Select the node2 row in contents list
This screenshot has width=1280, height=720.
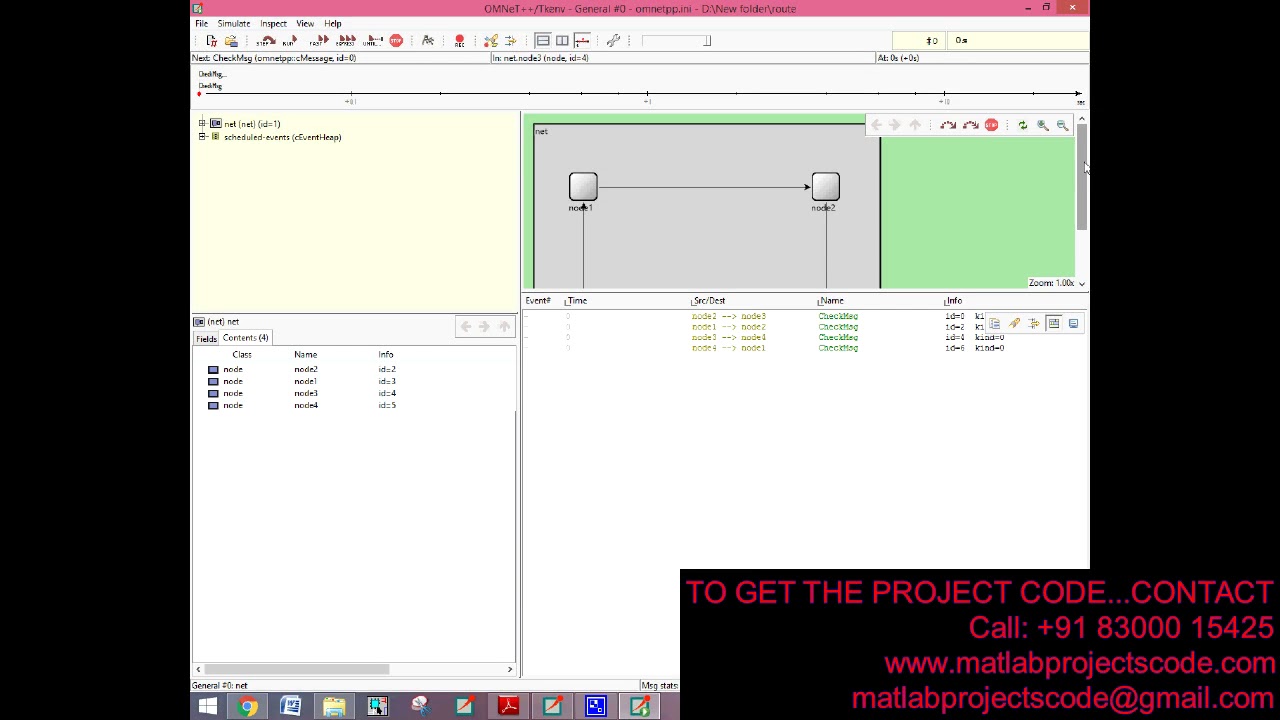point(354,370)
